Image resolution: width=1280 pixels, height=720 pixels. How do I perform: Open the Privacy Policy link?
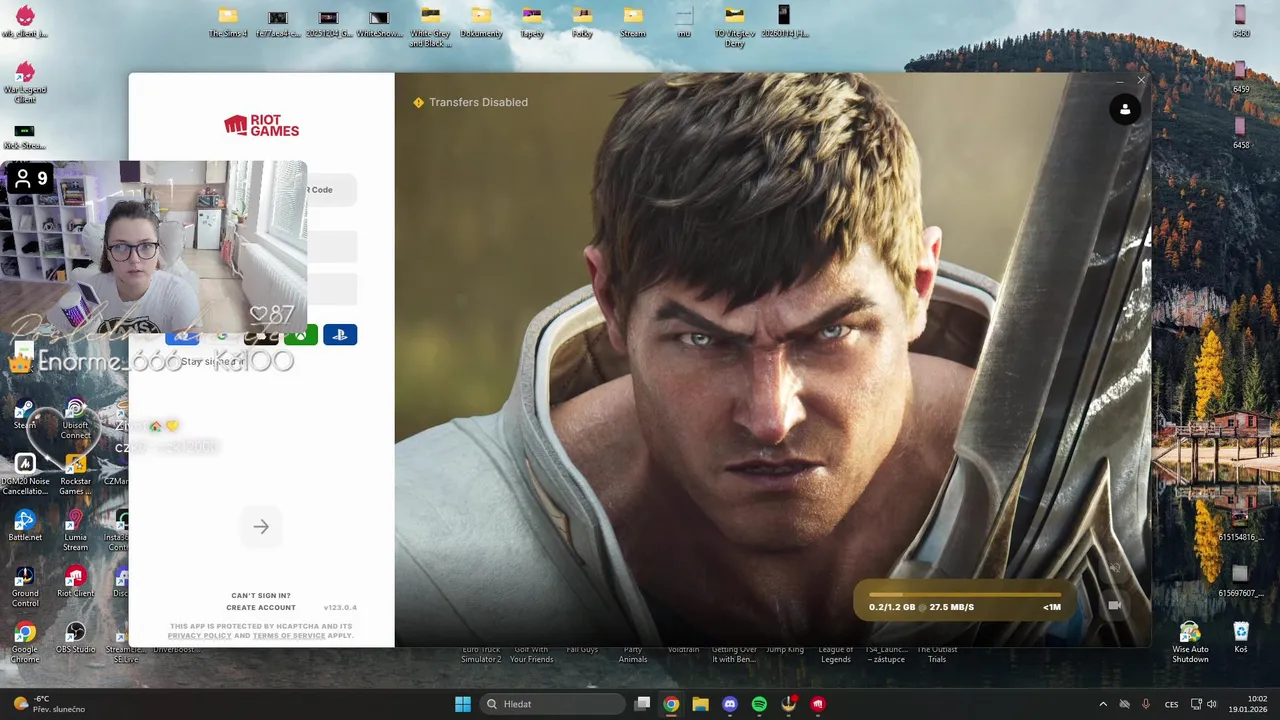199,636
